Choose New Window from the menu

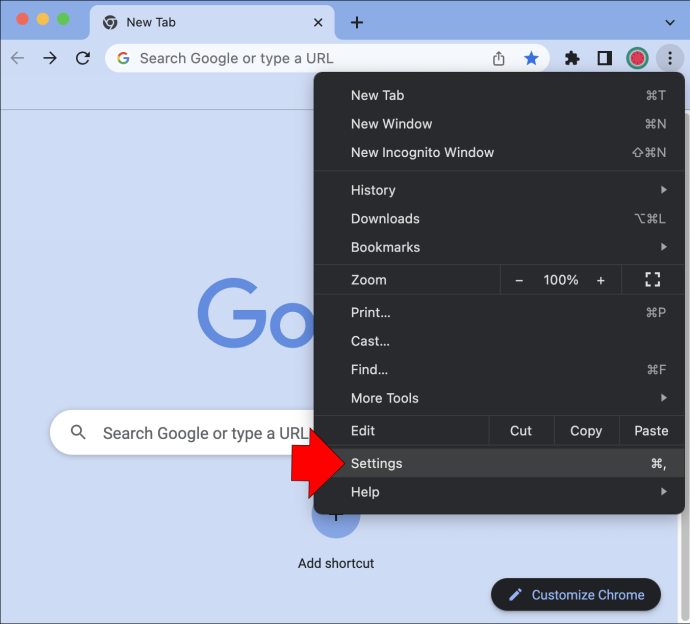(499, 124)
